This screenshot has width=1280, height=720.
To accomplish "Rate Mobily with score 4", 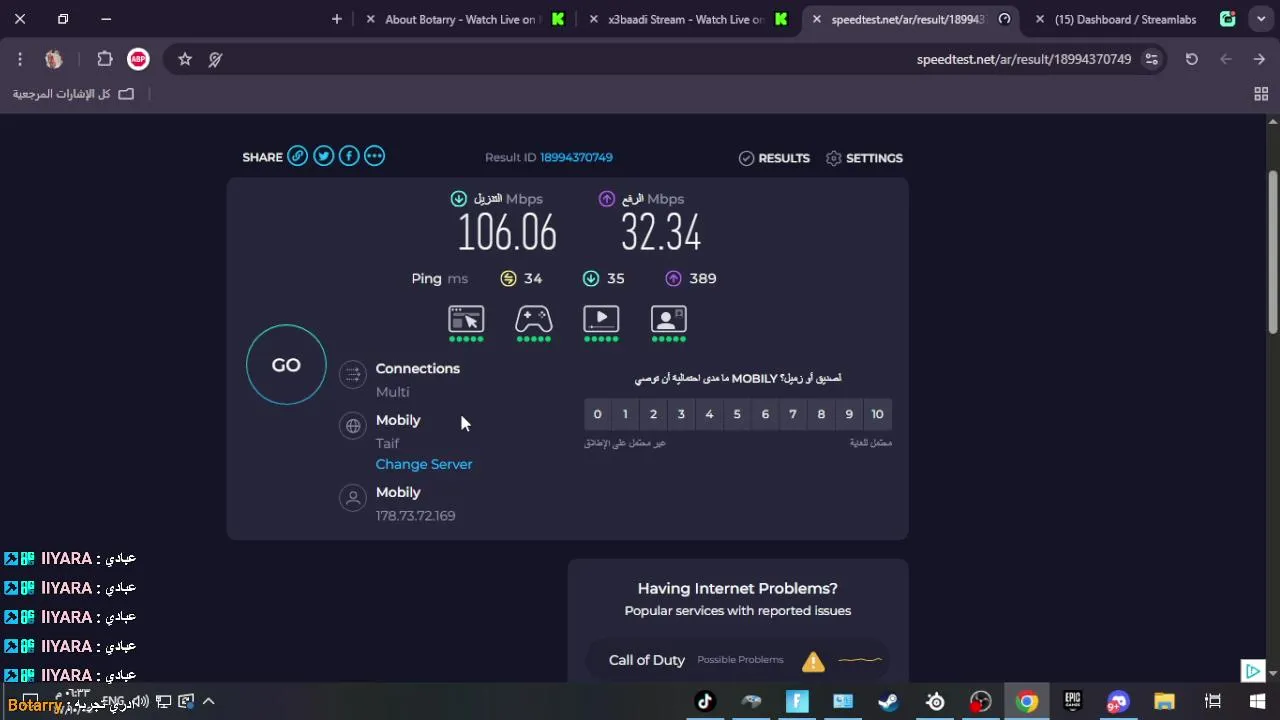I will point(709,414).
